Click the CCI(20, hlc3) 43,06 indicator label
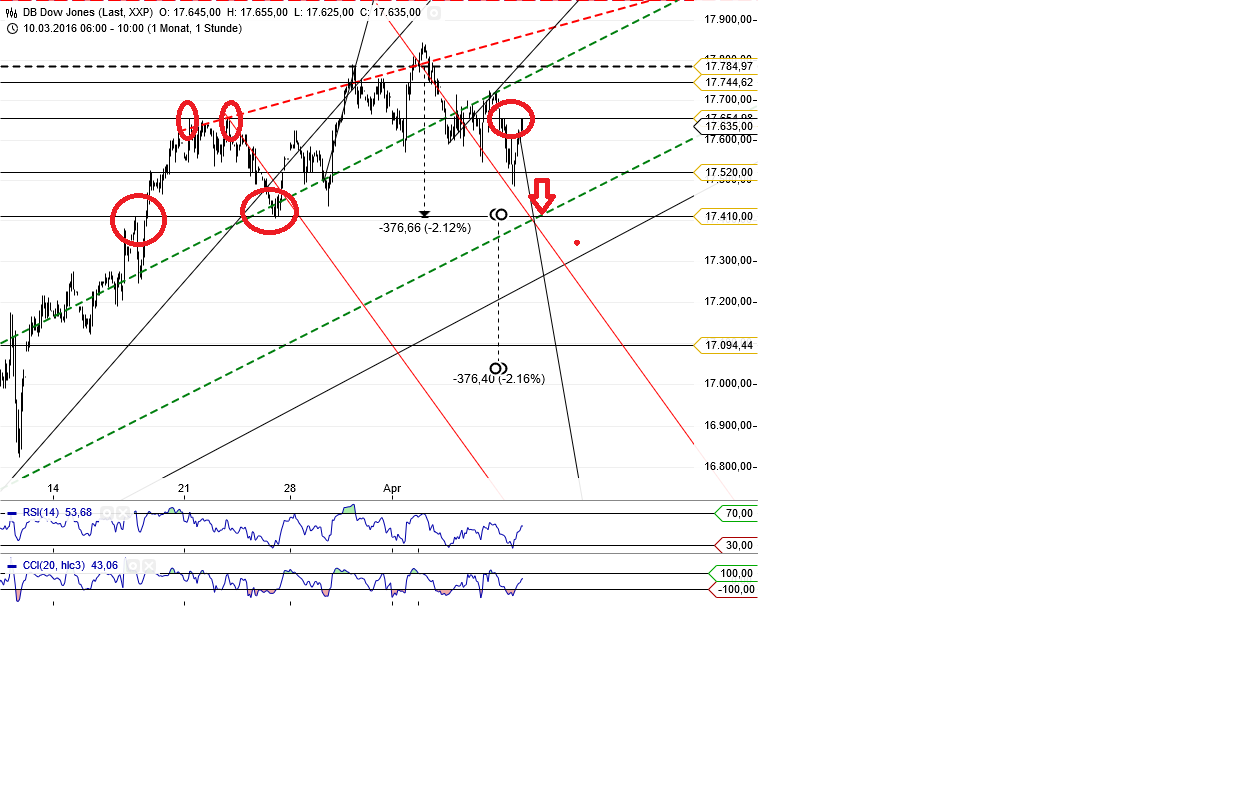This screenshot has height=812, width=1234. (x=70, y=566)
